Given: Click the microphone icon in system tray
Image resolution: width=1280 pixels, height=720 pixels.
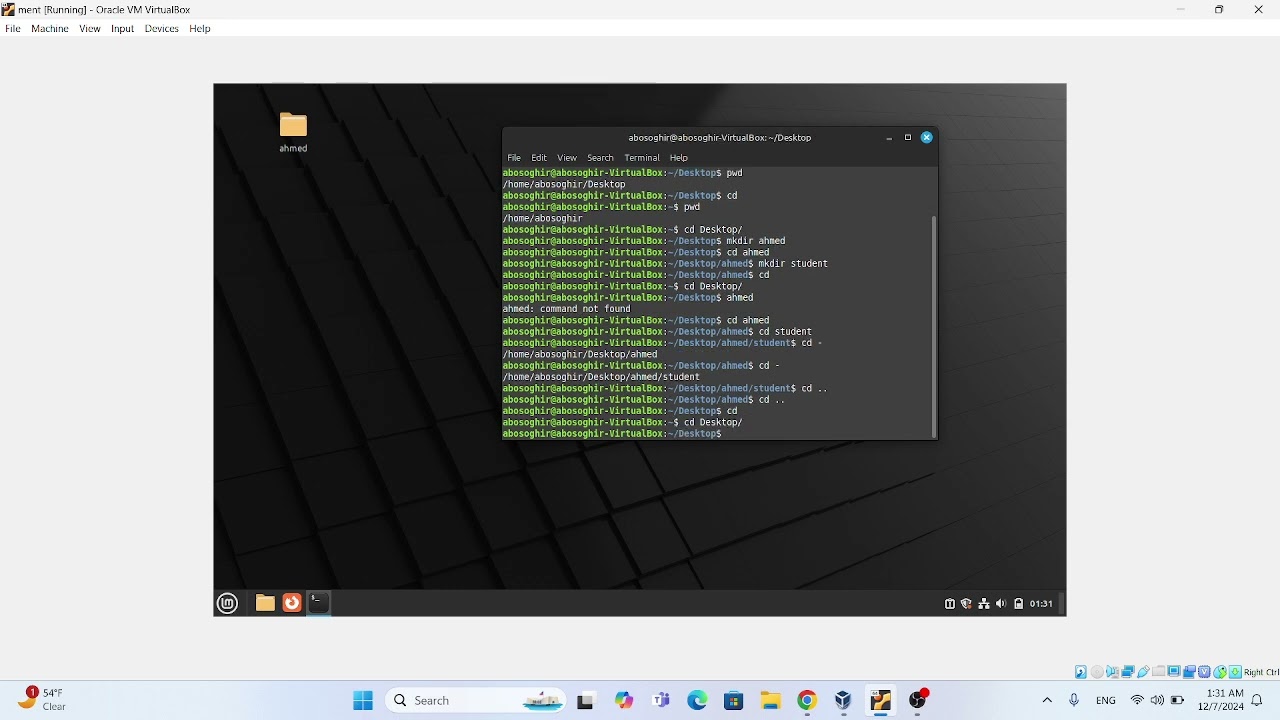Looking at the screenshot, I should pyautogui.click(x=1074, y=701).
